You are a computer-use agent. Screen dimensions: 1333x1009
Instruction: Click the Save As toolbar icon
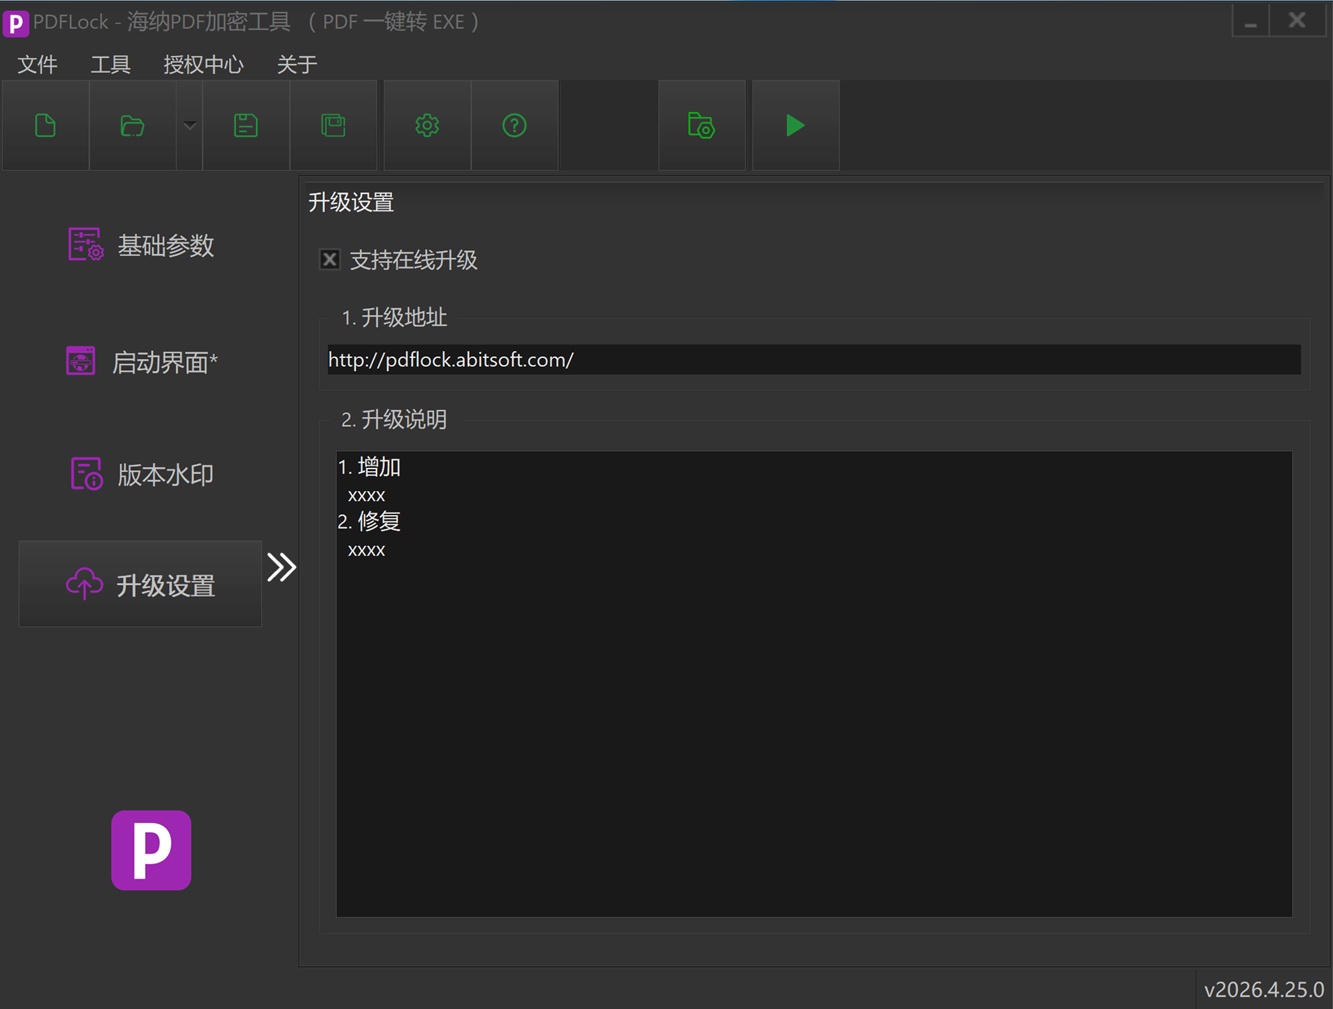(333, 125)
